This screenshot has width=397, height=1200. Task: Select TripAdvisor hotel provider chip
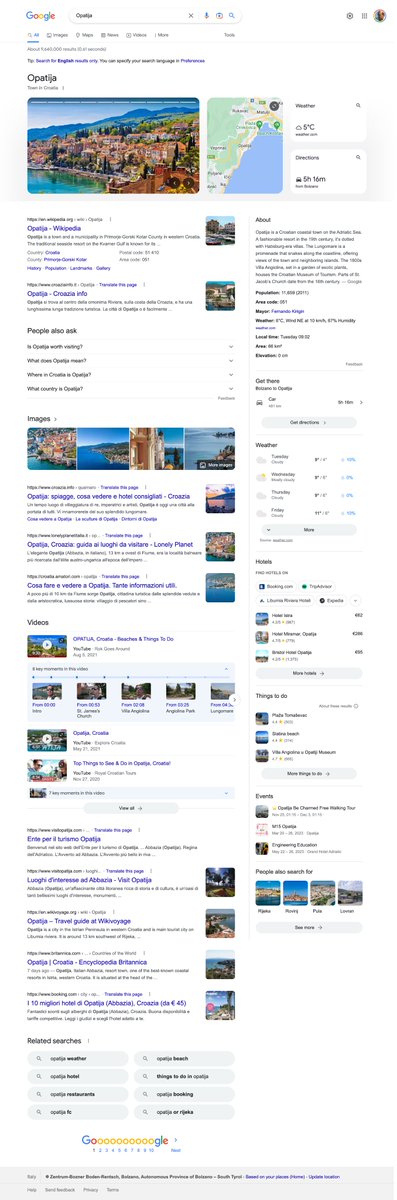[x=318, y=586]
